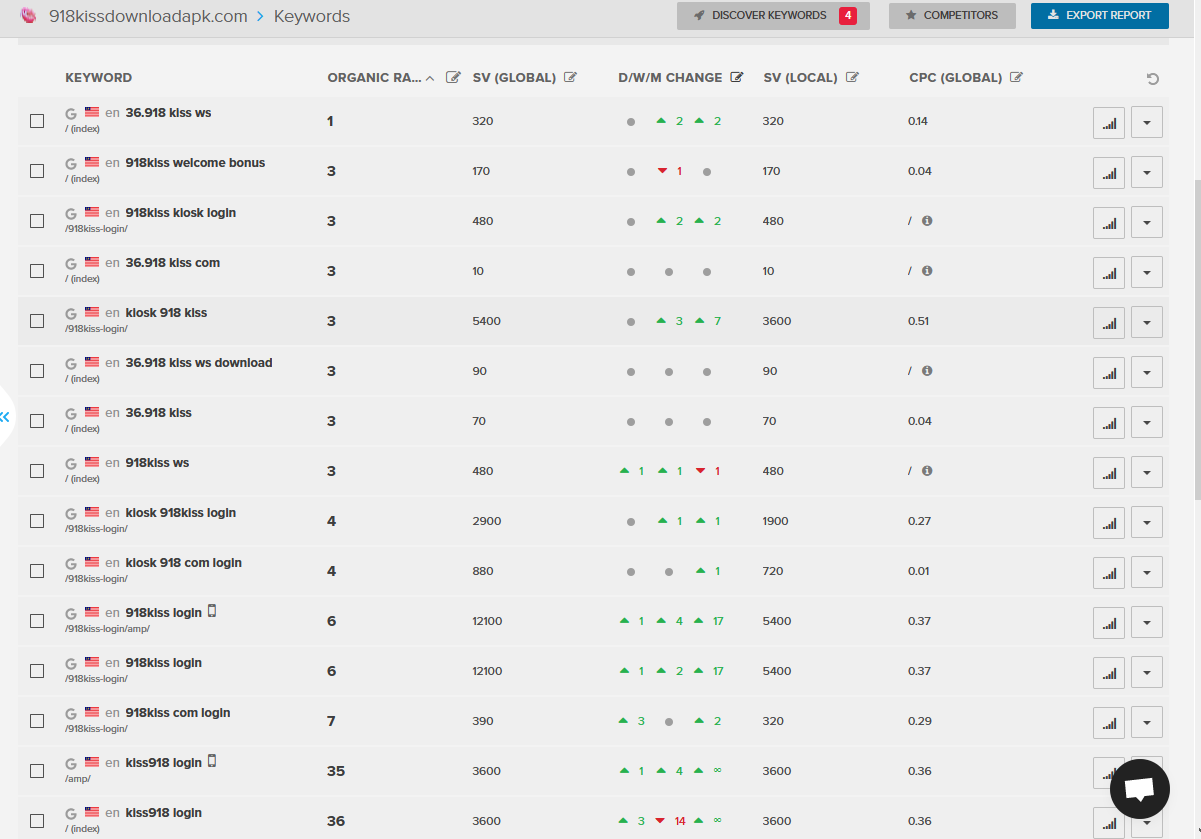The height and width of the screenshot is (839, 1201).
Task: Sort by SV (Global) column header
Action: point(514,78)
